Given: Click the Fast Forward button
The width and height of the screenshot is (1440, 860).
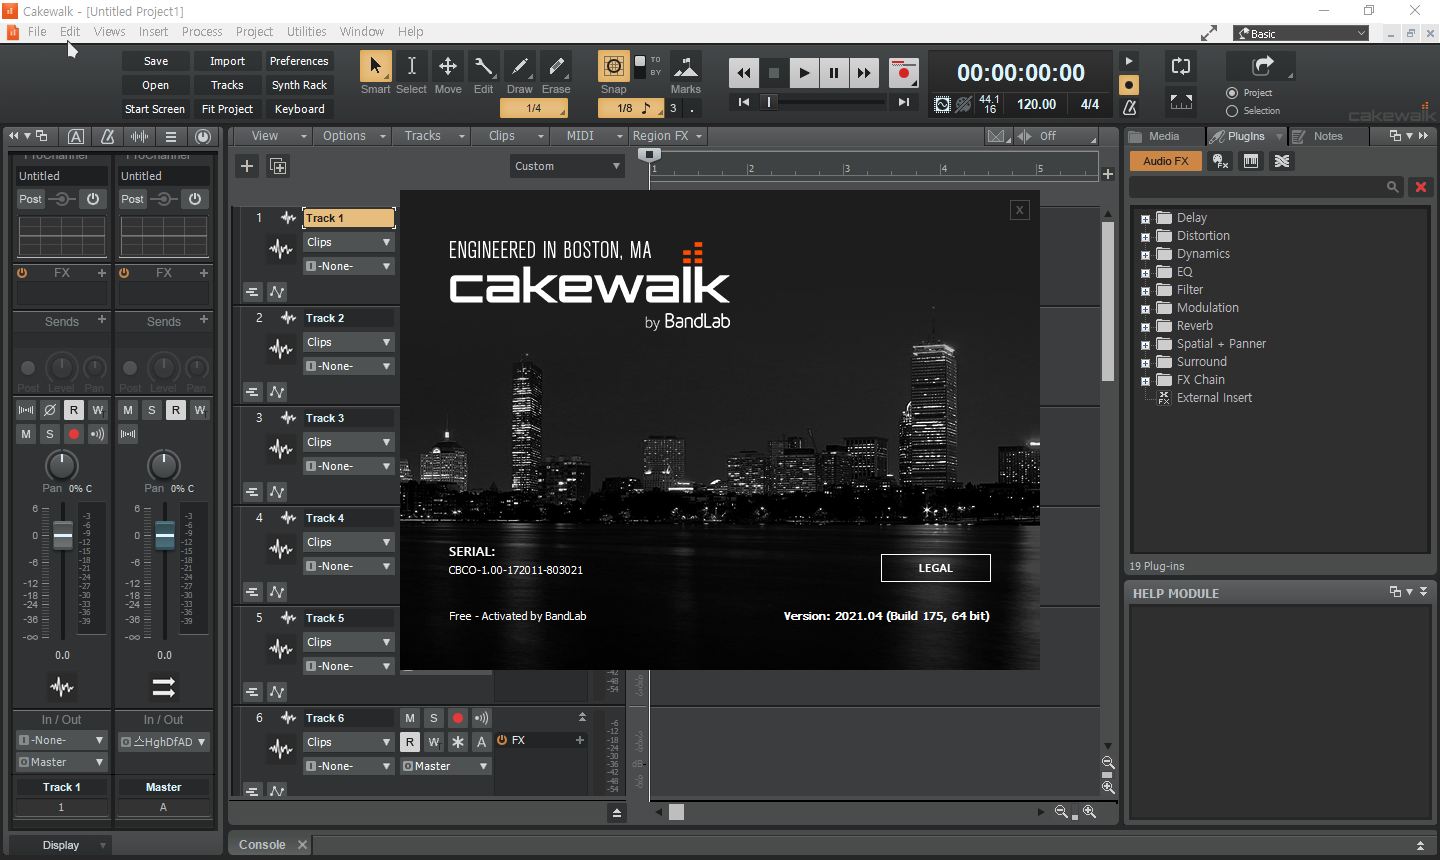Looking at the screenshot, I should pyautogui.click(x=864, y=73).
